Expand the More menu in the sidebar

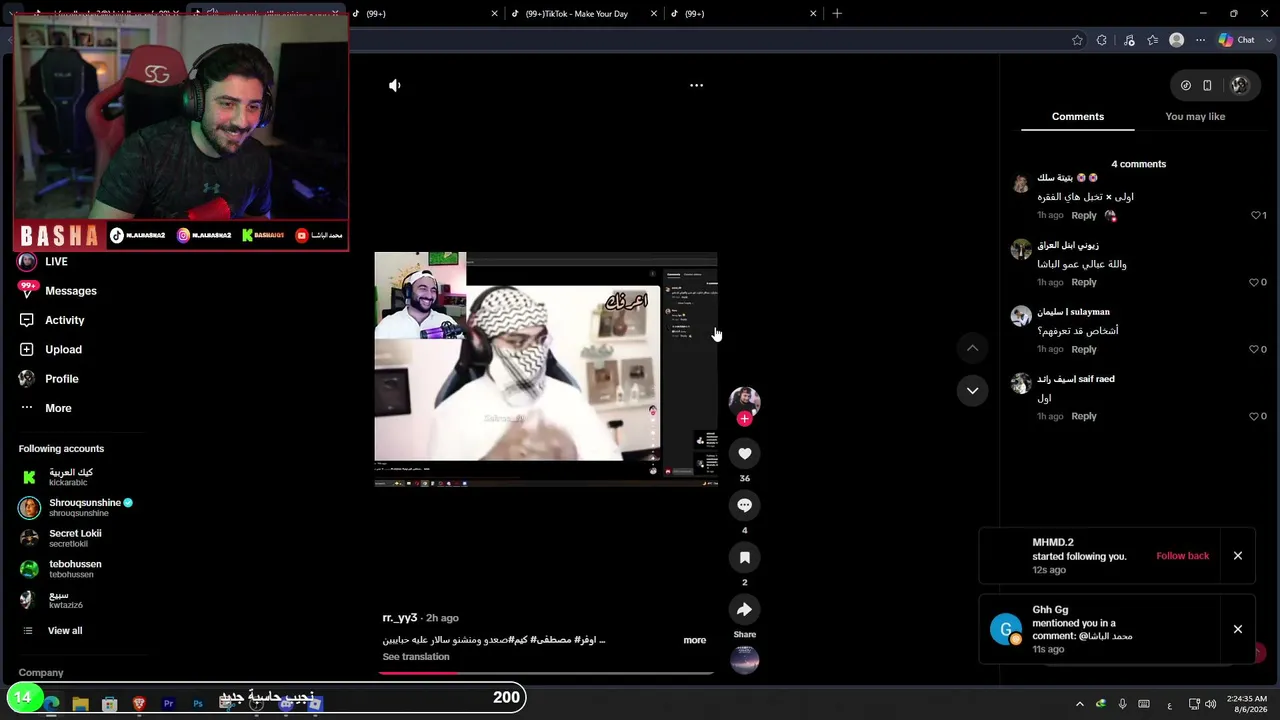45,408
